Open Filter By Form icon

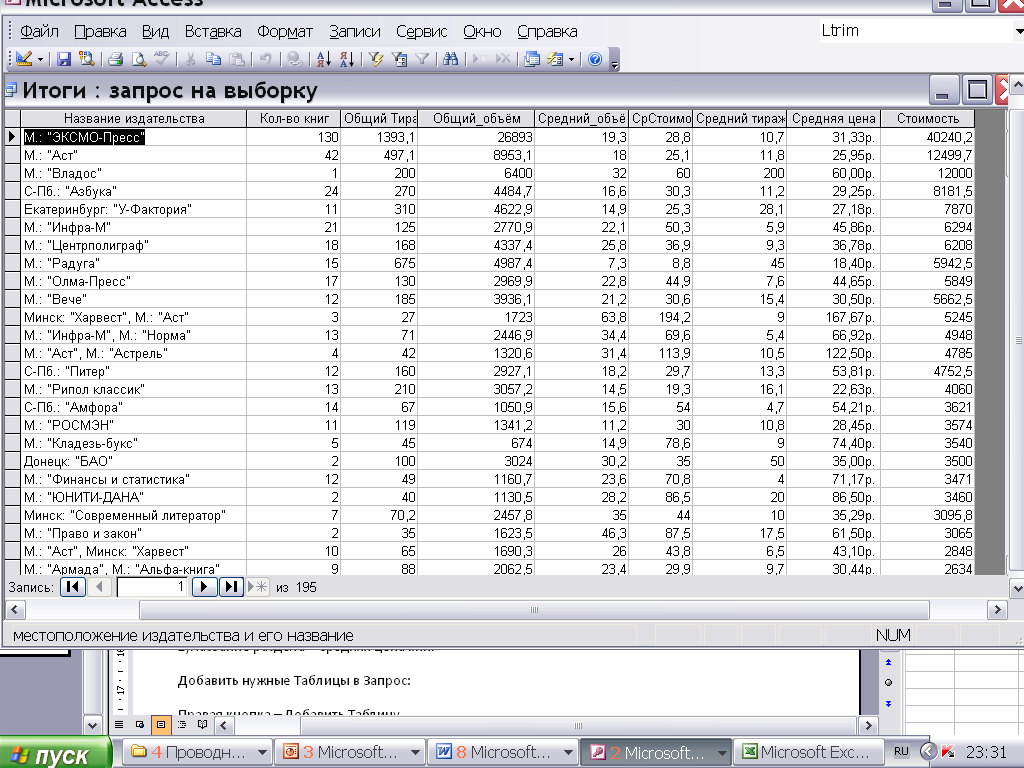399,59
